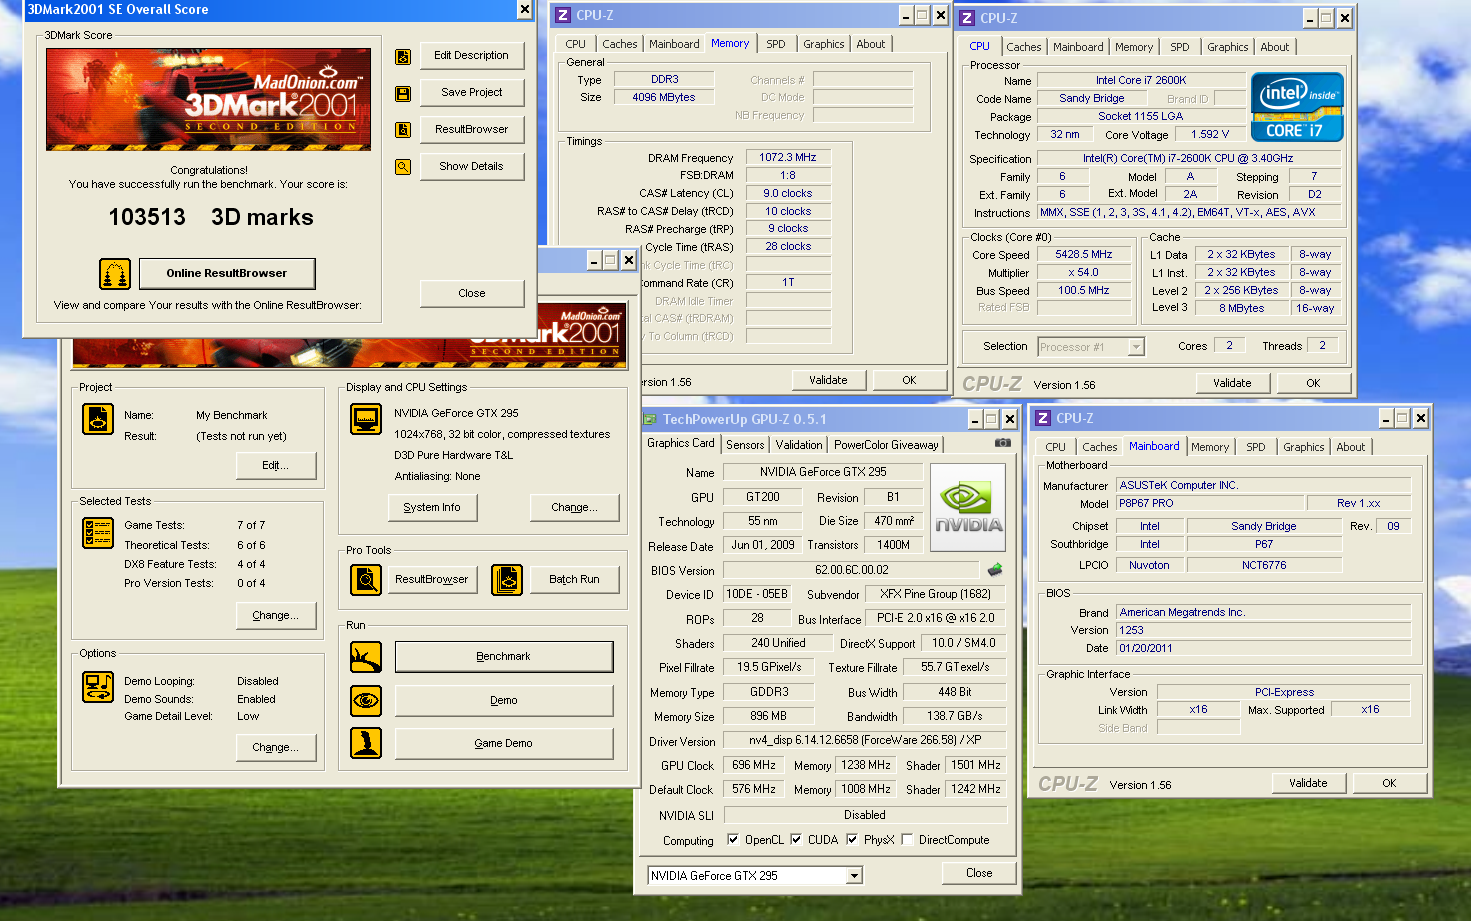Select the SPD tab in the CPU-Z Memory window
Image resolution: width=1471 pixels, height=921 pixels.
[x=776, y=44]
